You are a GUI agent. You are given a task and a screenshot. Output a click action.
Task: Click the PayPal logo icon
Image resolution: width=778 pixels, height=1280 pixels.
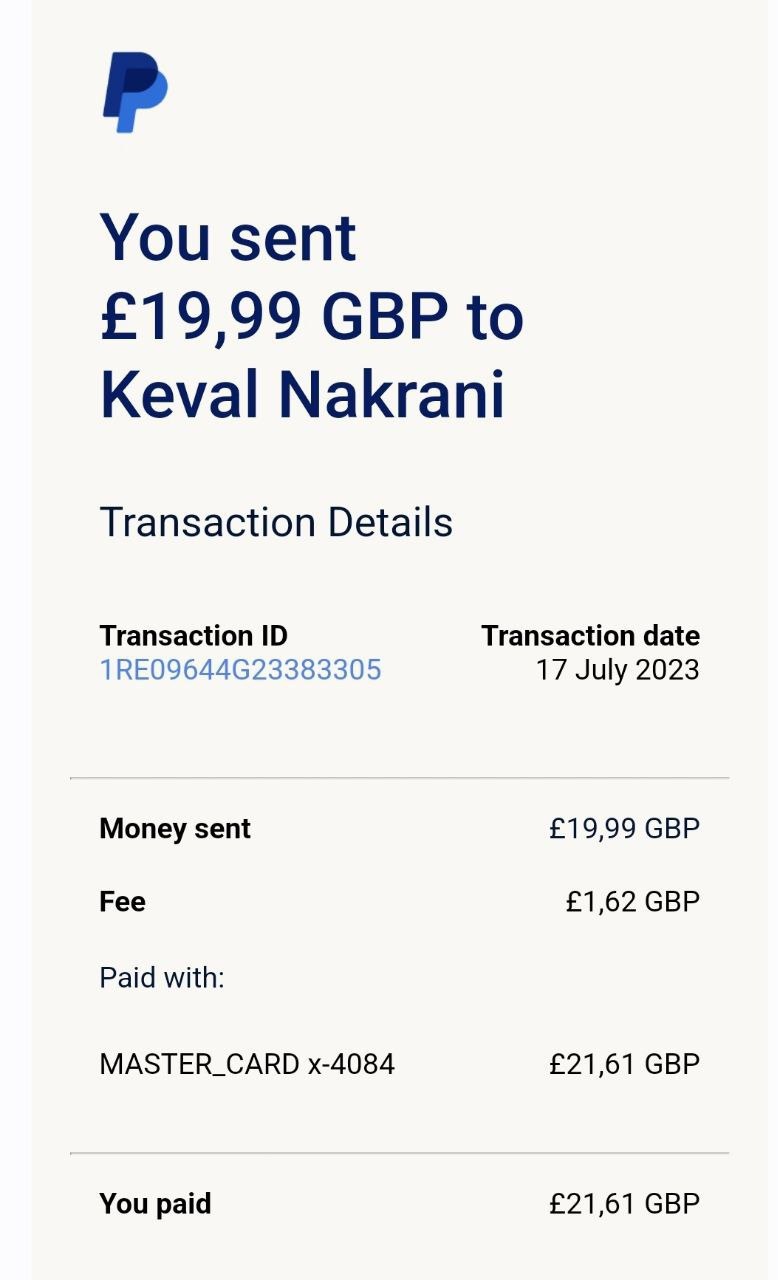pos(134,92)
